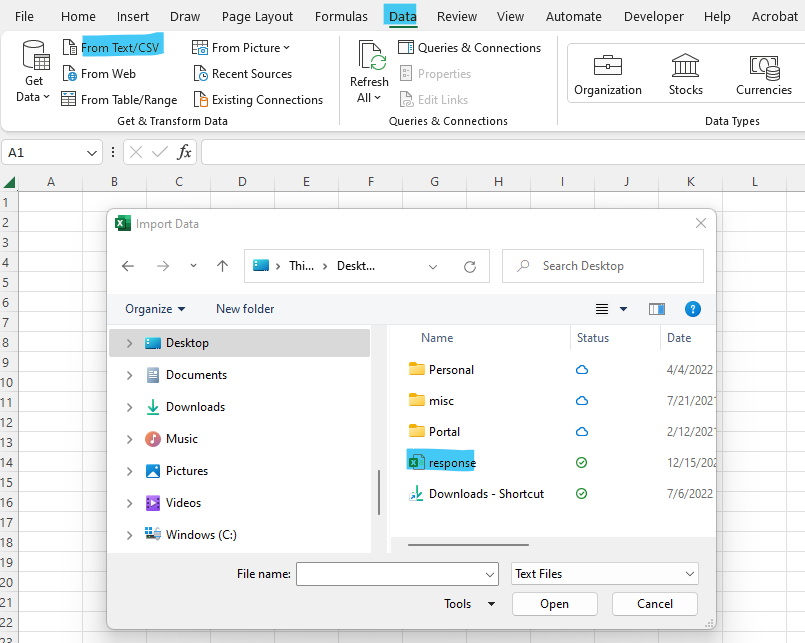Click the refresh button beside address bar
This screenshot has height=643, width=805.
click(470, 267)
